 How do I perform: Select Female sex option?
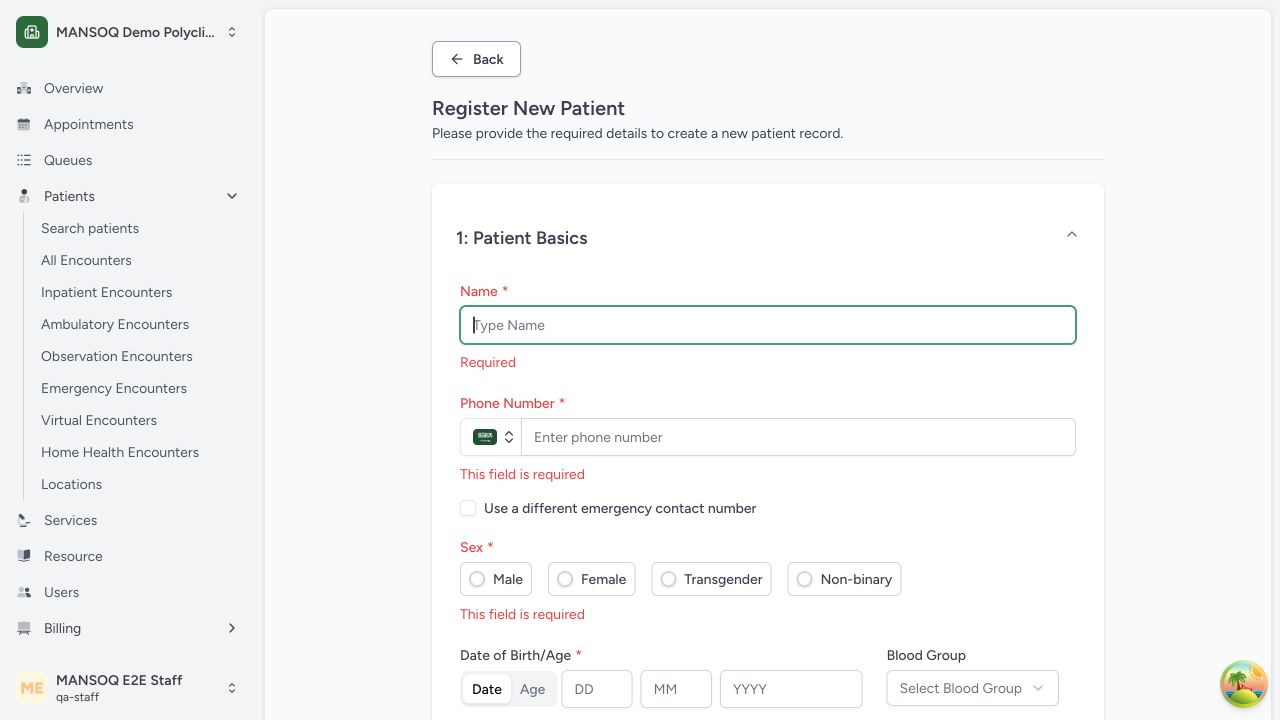[592, 579]
